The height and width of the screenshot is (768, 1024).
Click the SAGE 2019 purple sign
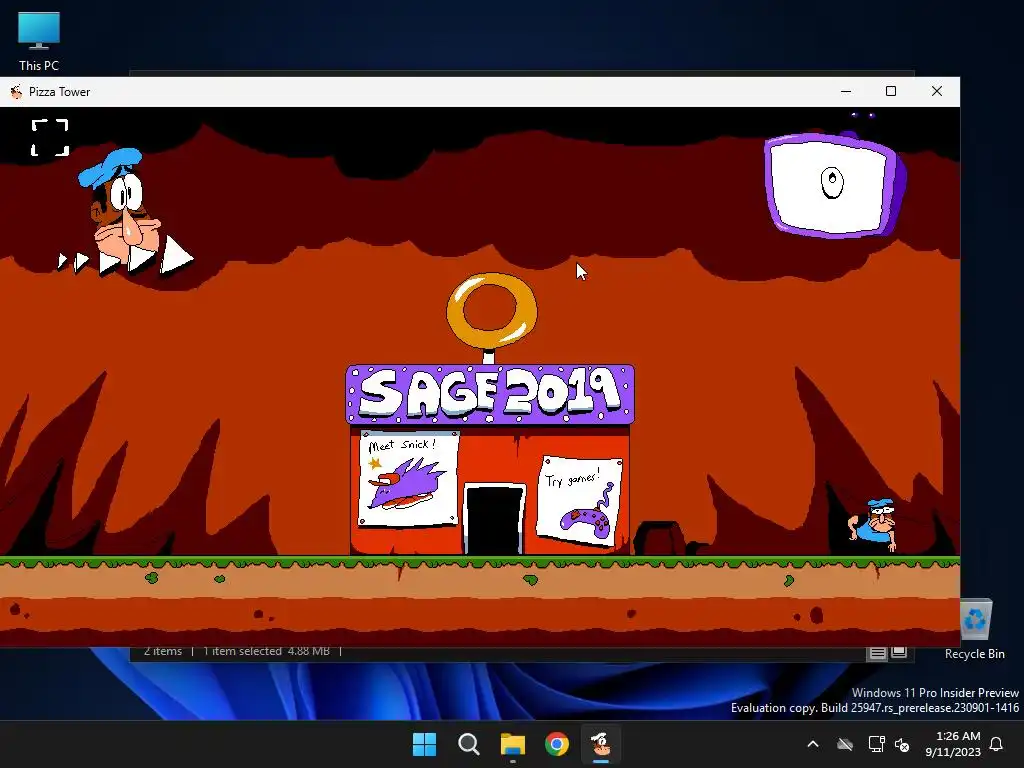coord(490,394)
